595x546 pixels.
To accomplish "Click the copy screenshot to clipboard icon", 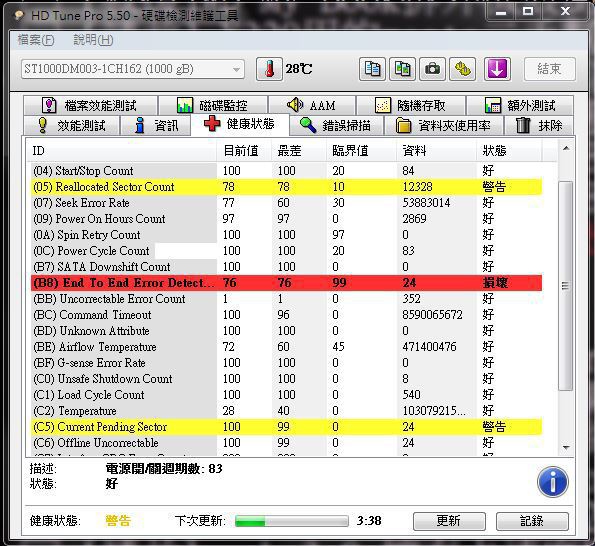I will click(402, 69).
